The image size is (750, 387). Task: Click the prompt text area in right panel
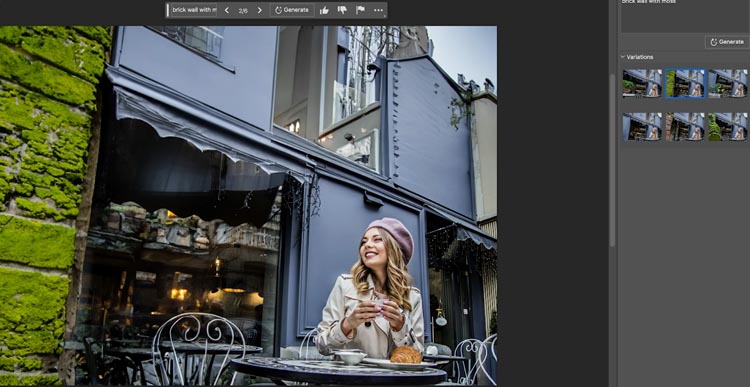[x=684, y=15]
